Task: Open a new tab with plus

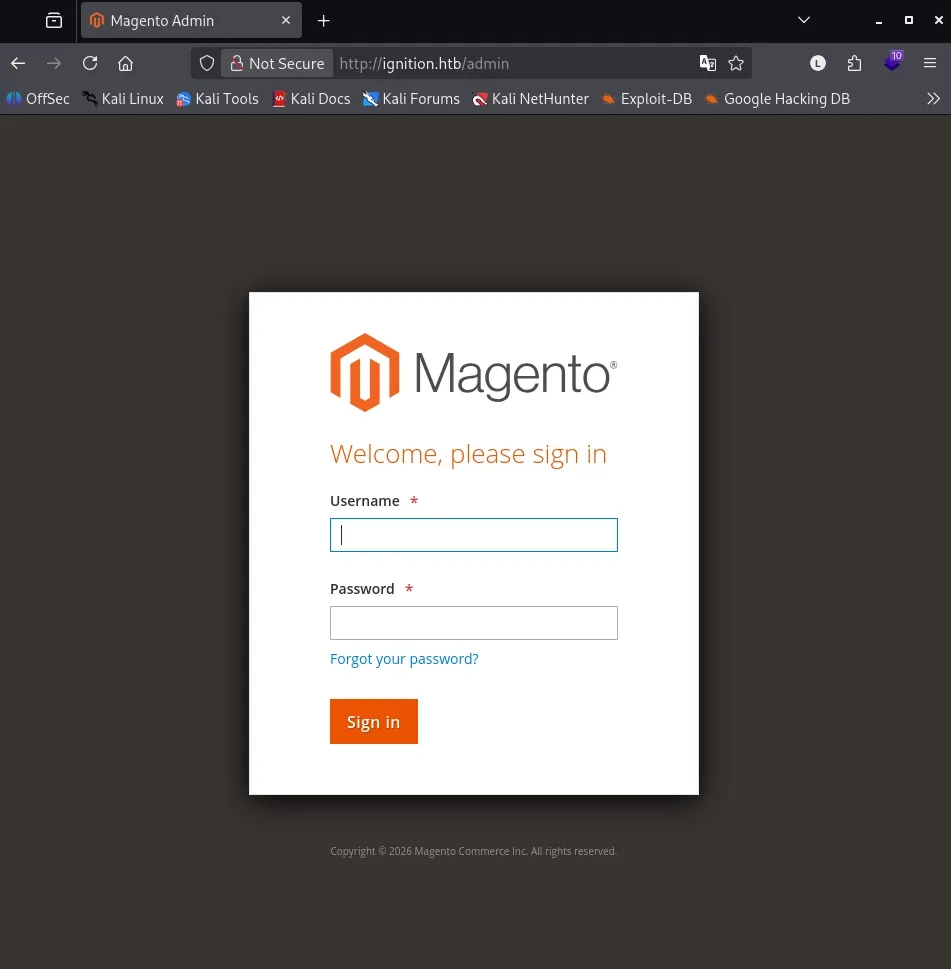Action: point(323,20)
